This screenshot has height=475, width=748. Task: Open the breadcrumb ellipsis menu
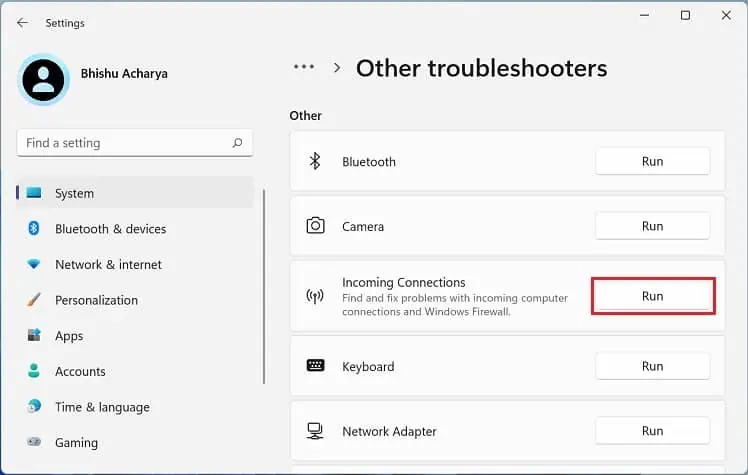click(304, 67)
